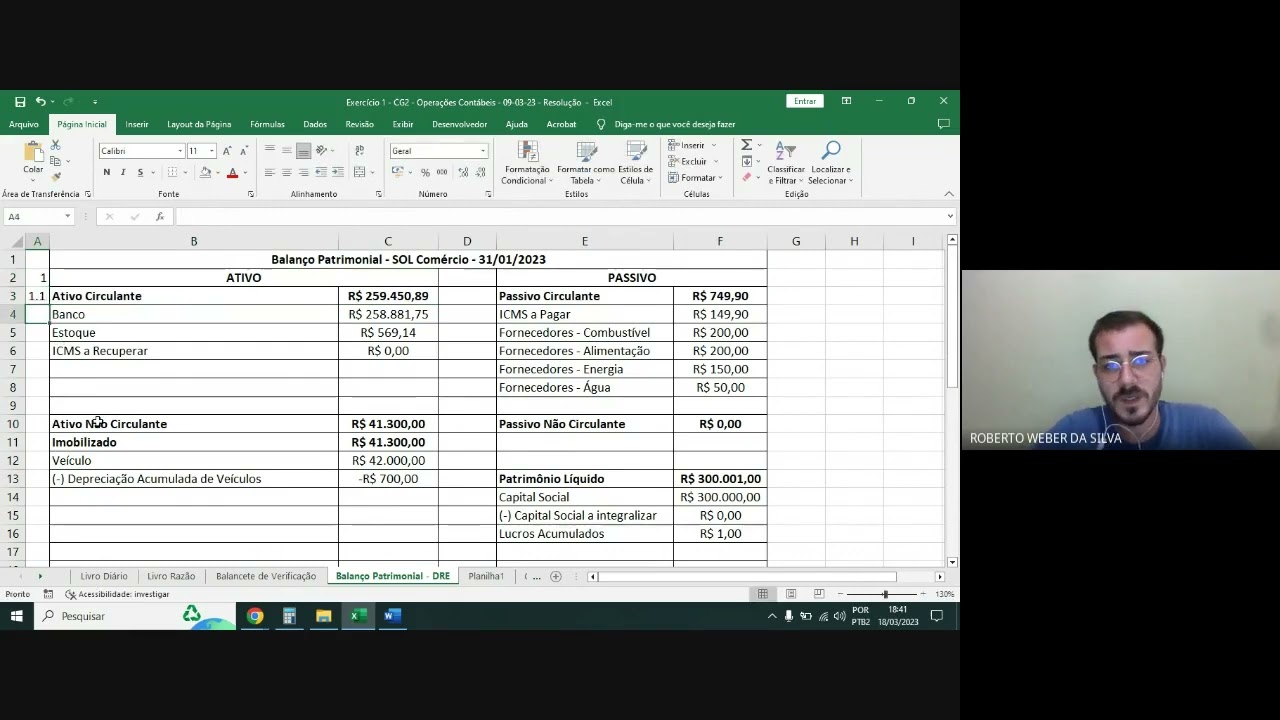Click Acessibilidade: investigar in status bar
Screen dimensions: 1280x720
117,594
